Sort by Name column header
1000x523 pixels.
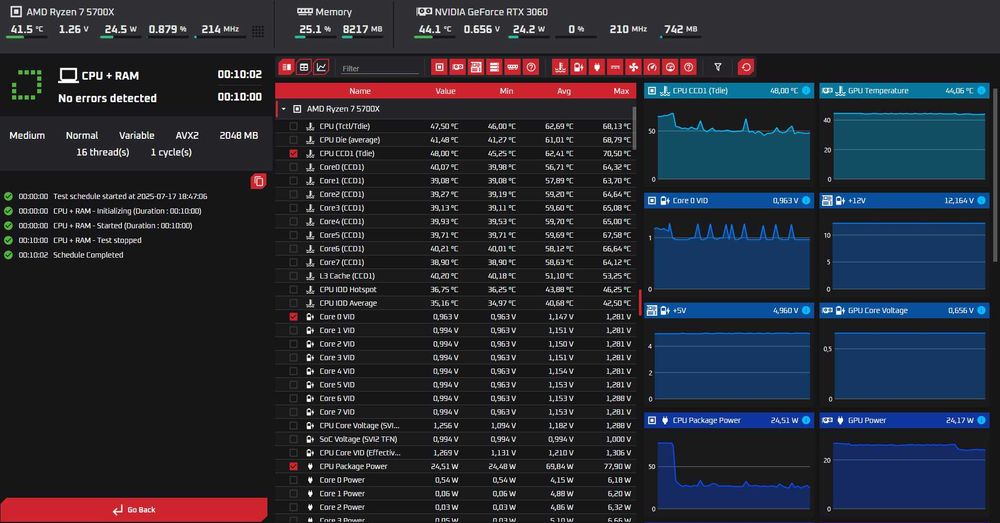click(360, 91)
